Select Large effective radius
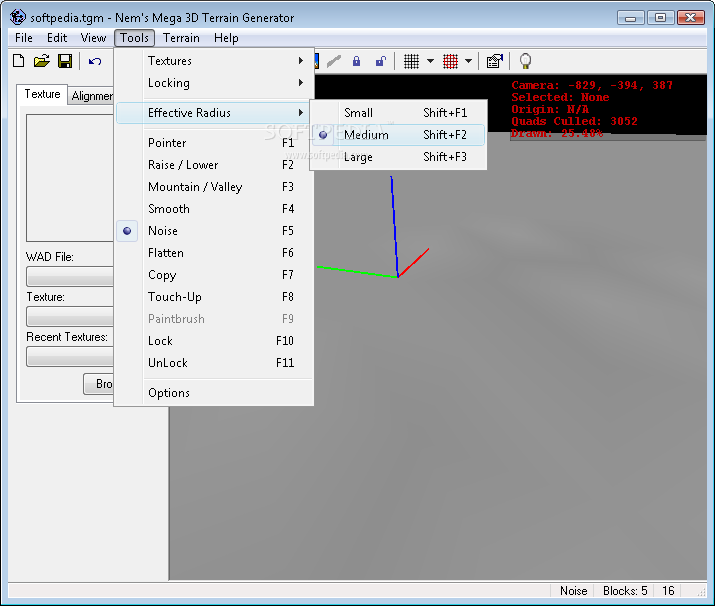 point(398,157)
